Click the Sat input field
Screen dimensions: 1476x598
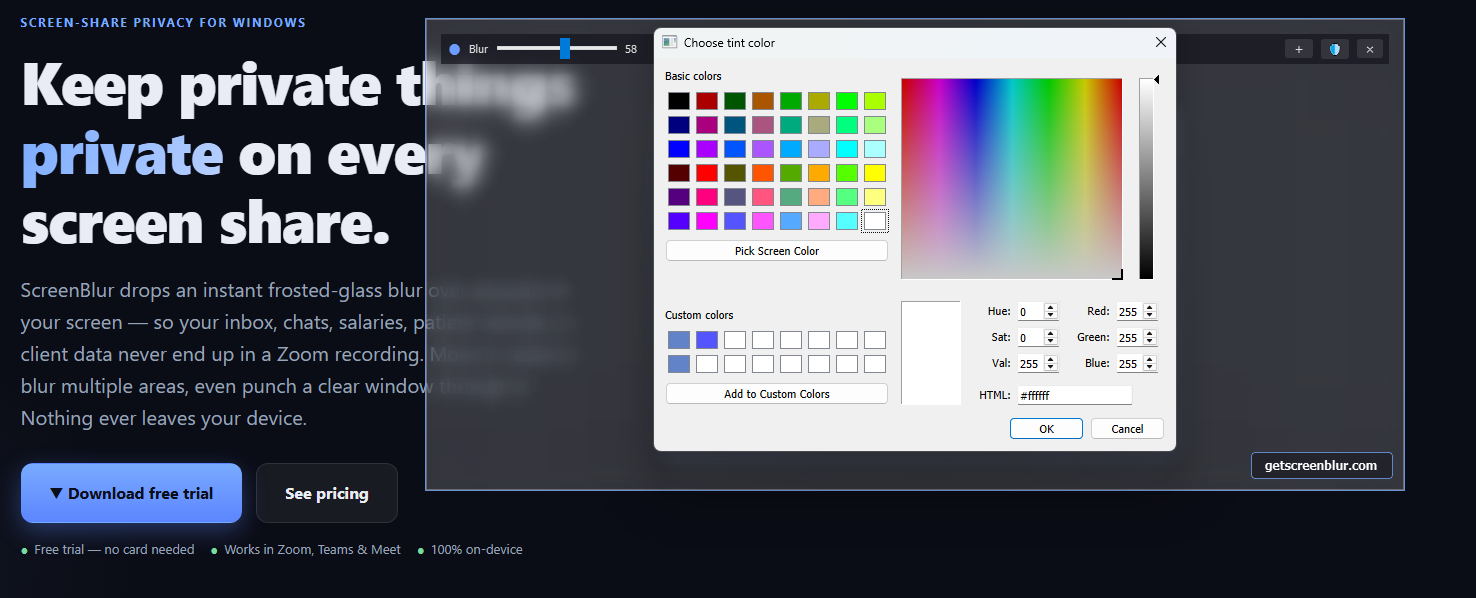1030,338
